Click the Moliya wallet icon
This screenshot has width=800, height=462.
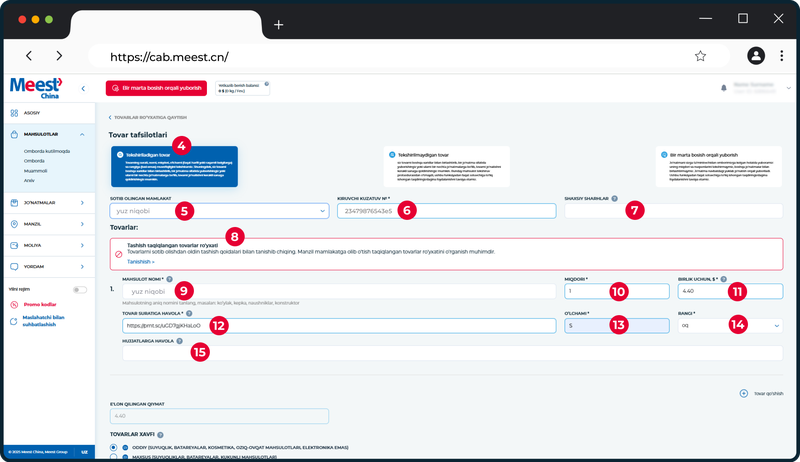point(14,245)
